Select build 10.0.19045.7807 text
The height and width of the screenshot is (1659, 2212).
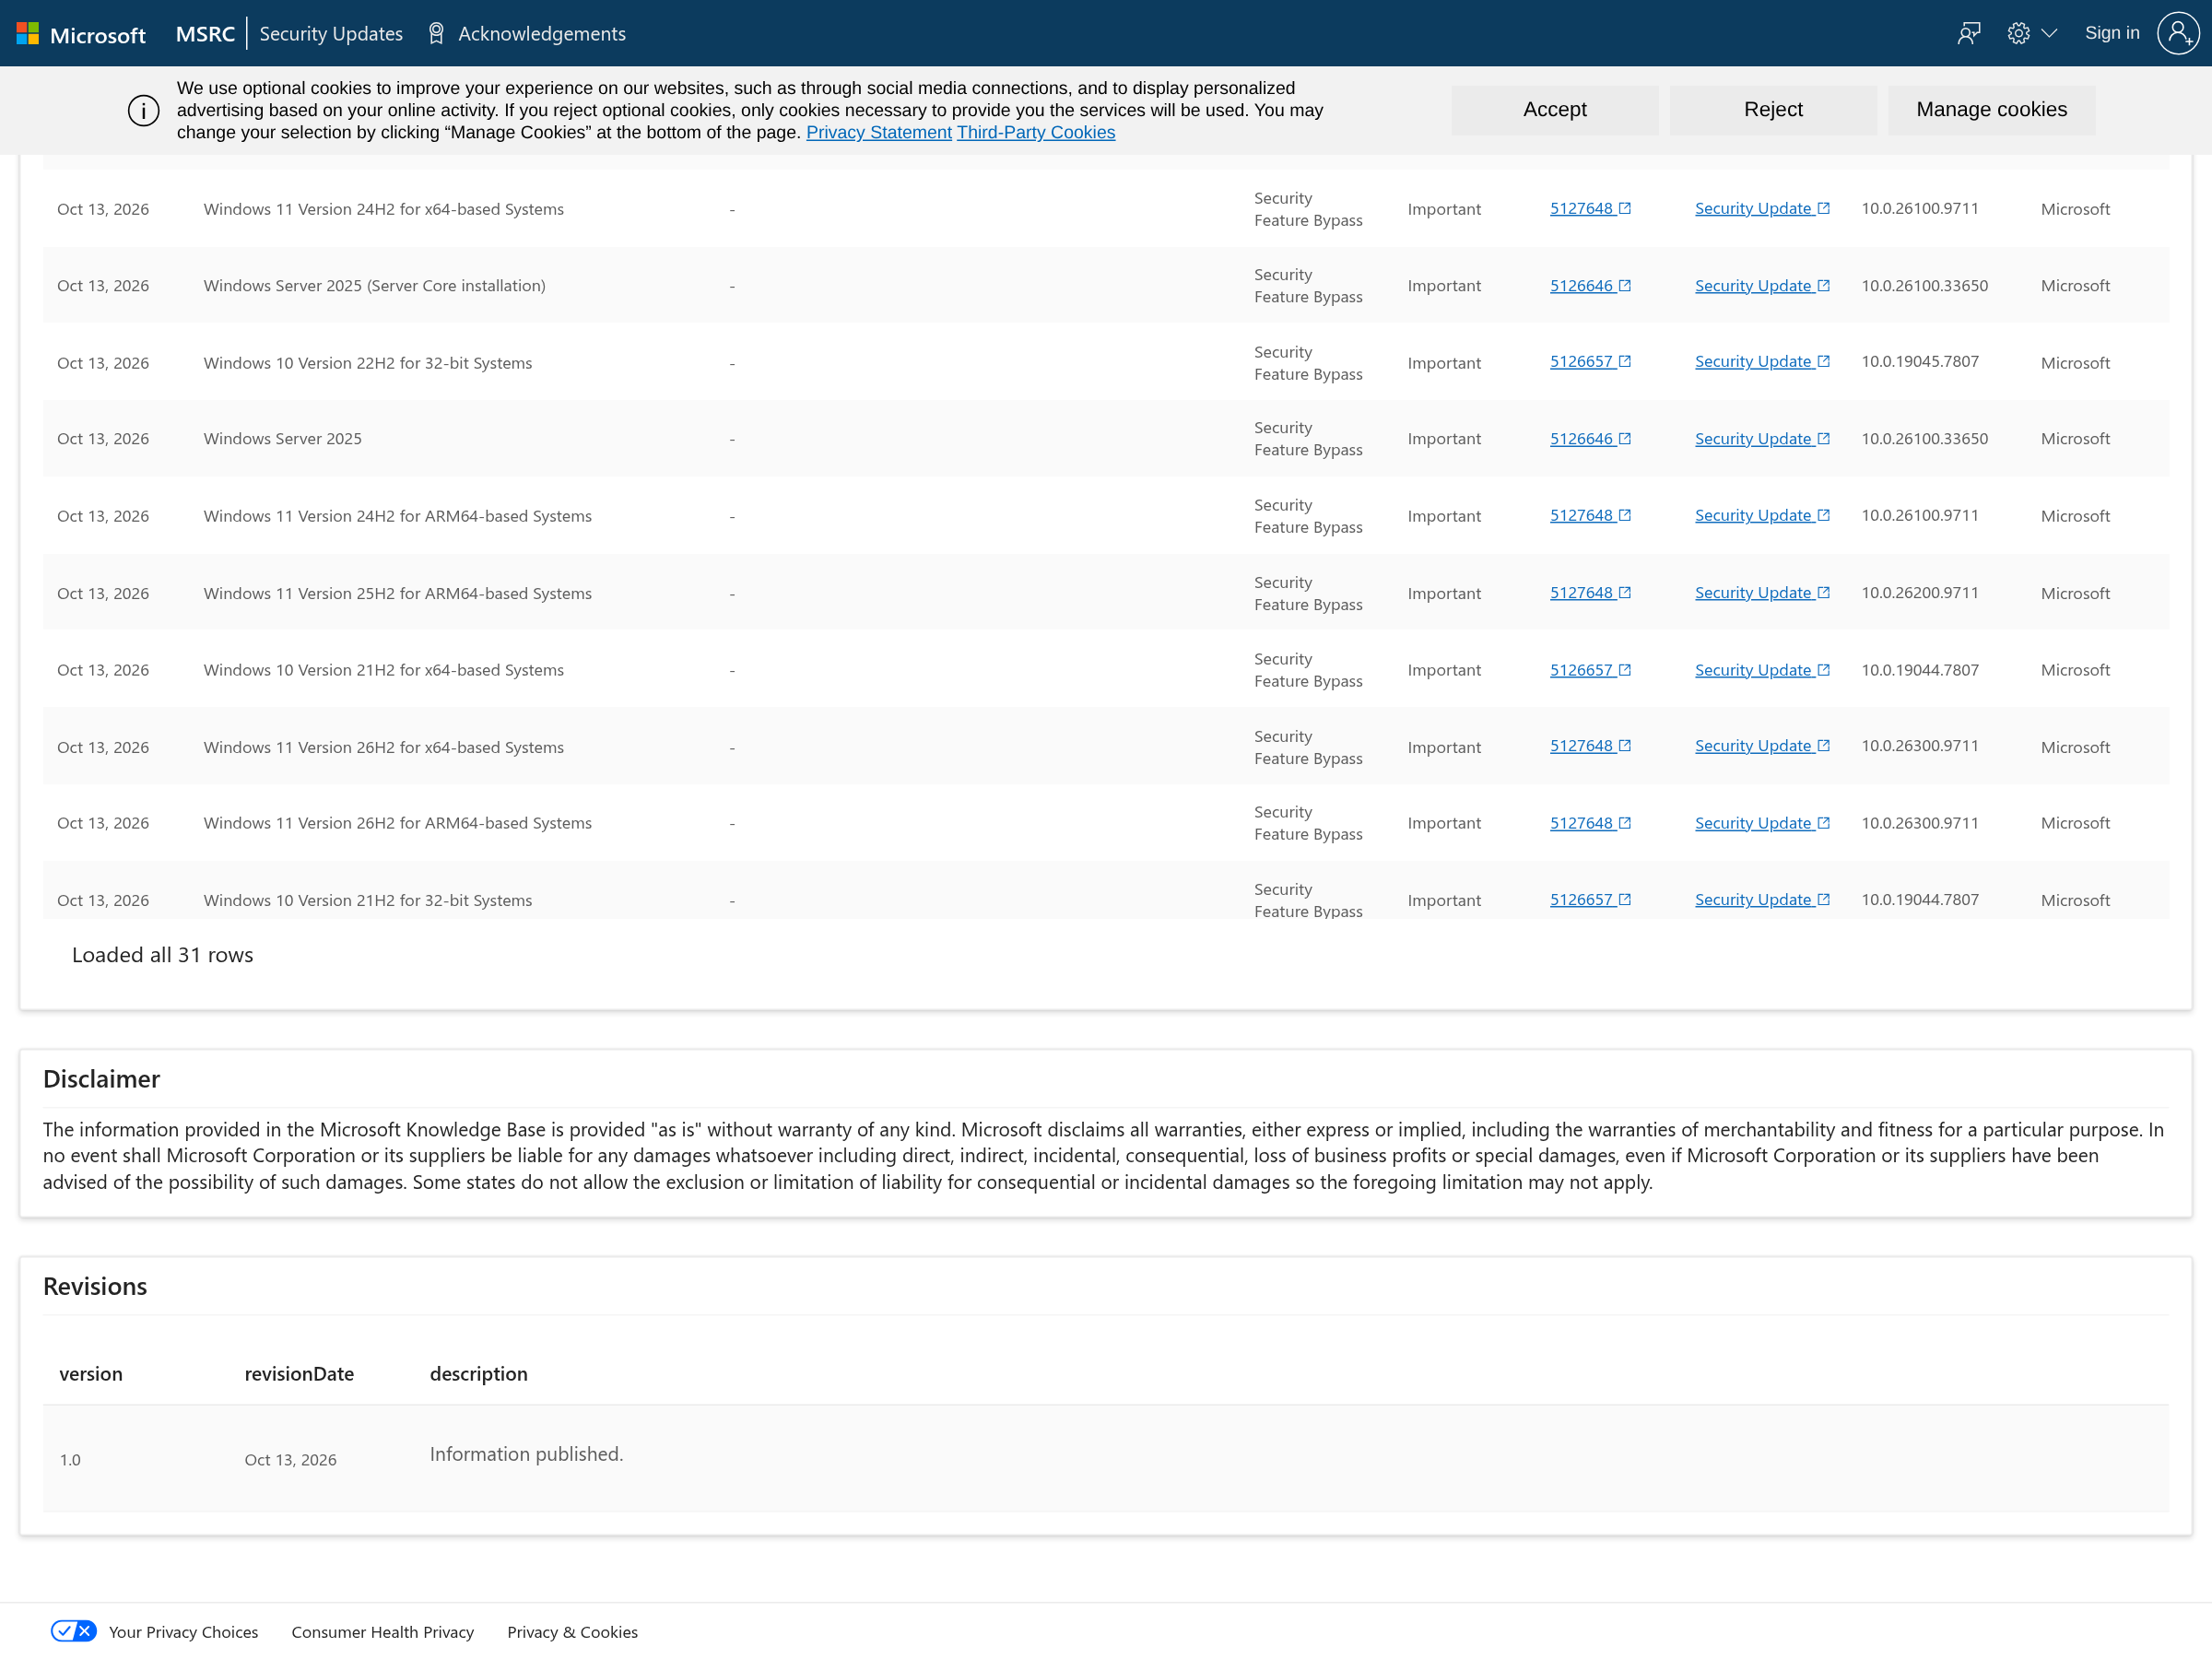[x=1919, y=361]
